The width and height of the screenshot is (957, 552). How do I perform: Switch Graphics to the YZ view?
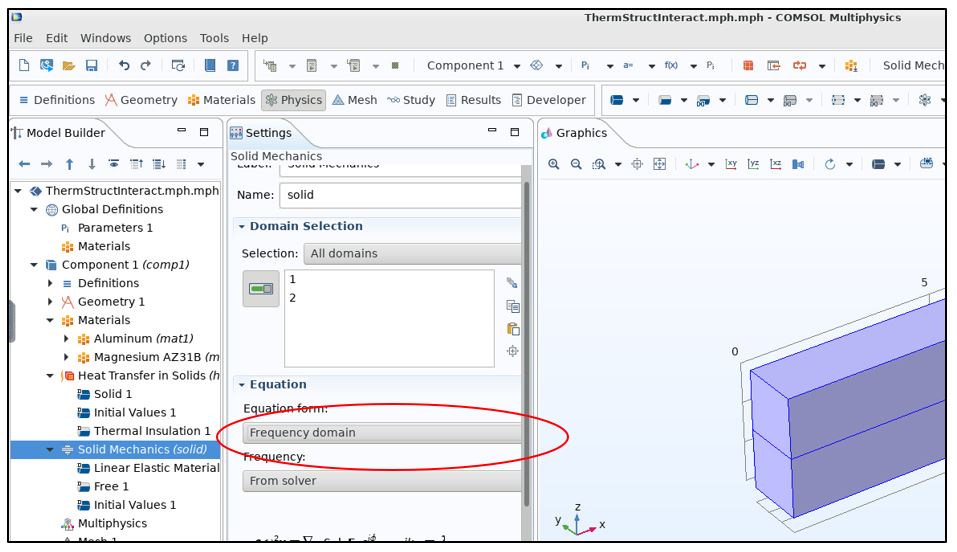[x=753, y=164]
